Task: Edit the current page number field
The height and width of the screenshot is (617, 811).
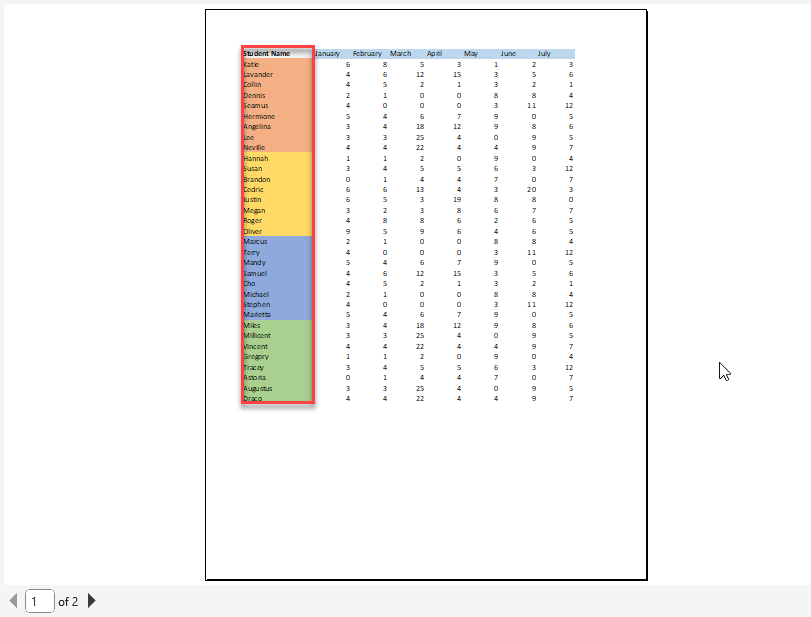Action: point(40,601)
